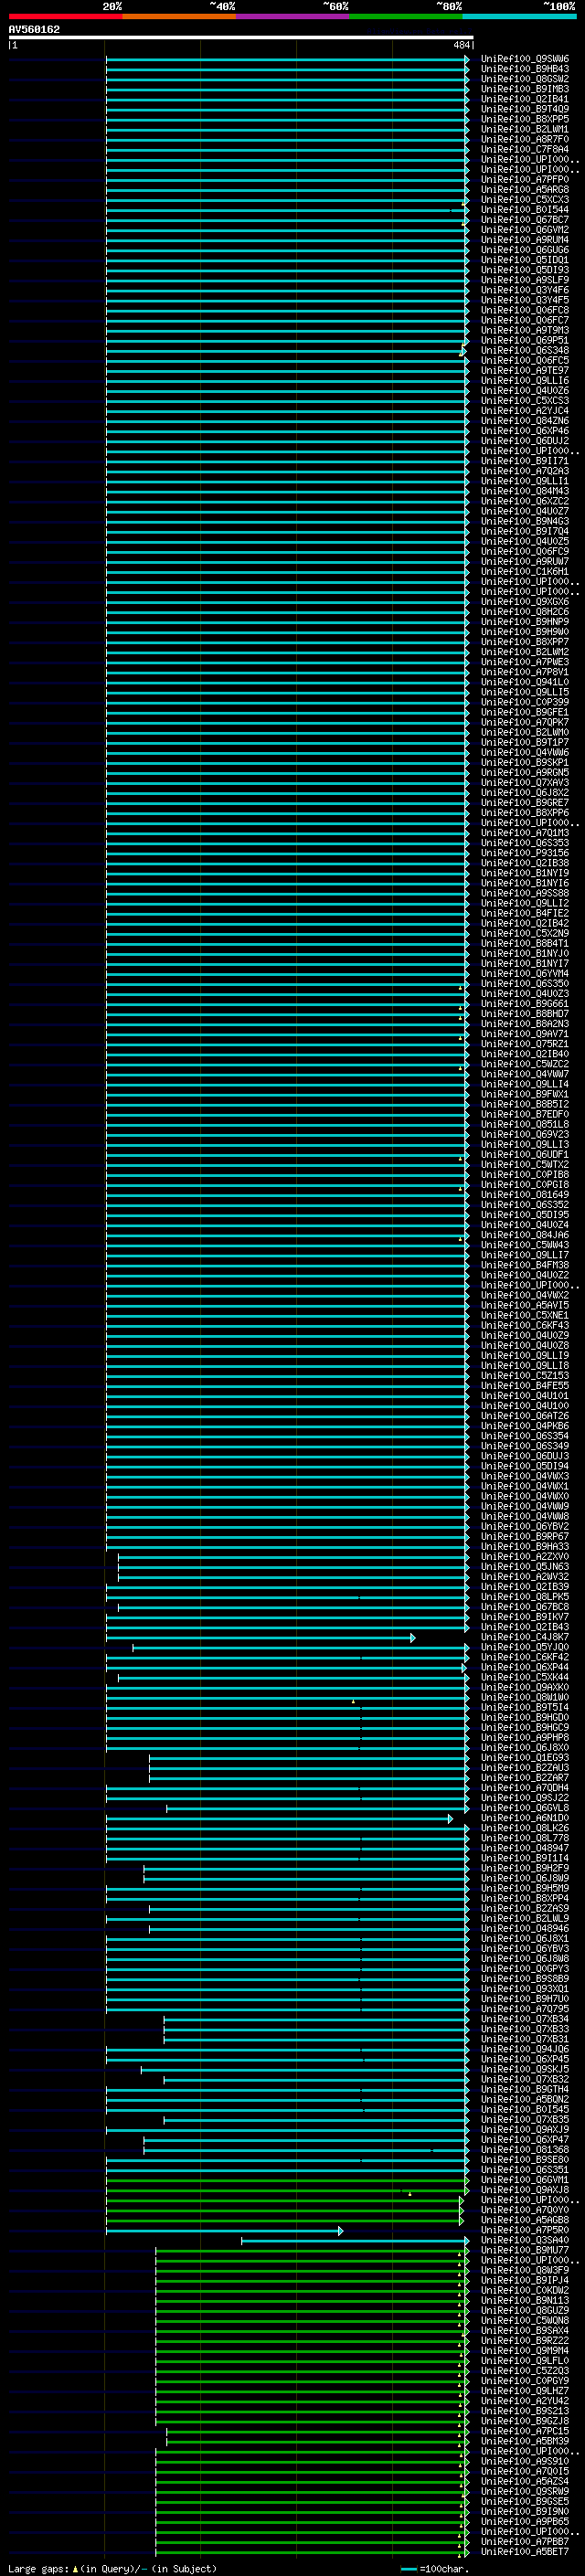The height and width of the screenshot is (2576, 585).
Task: Select the UniRef100_Q93XQ1 label
Action: pyautogui.click(x=525, y=1989)
